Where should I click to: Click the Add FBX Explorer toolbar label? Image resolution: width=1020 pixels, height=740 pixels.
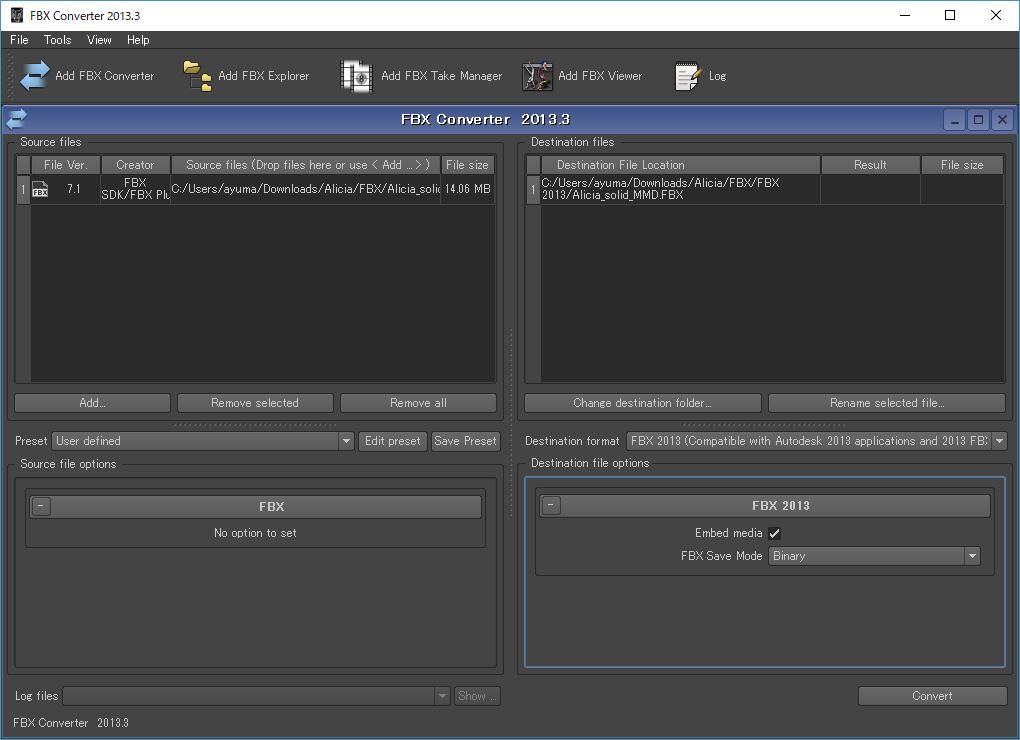coord(263,75)
